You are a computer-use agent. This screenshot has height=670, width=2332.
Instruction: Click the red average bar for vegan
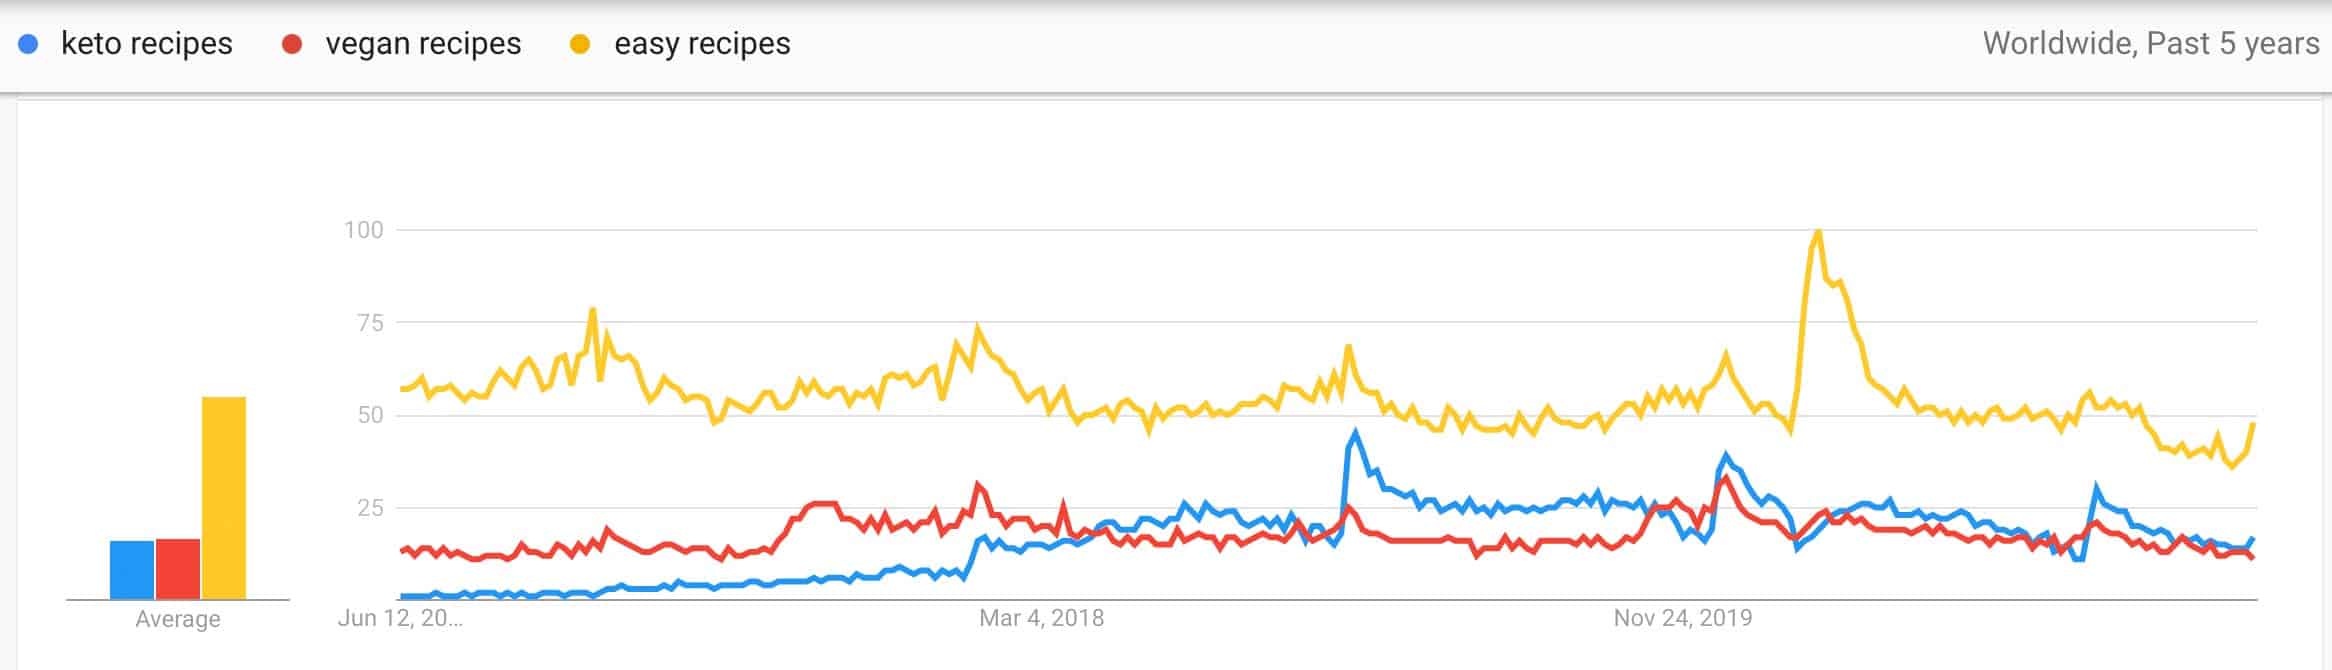pyautogui.click(x=178, y=569)
